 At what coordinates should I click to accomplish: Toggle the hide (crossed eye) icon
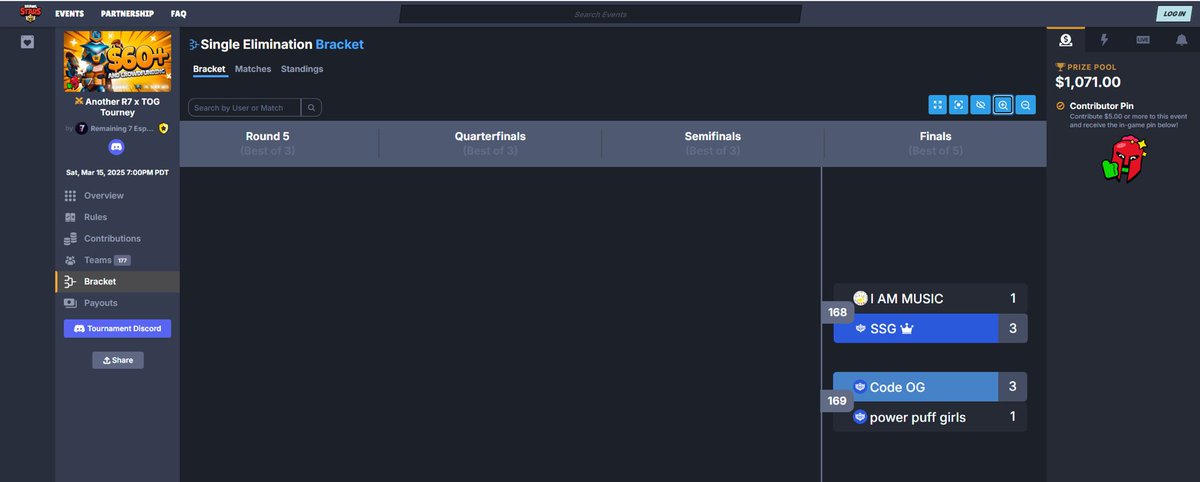click(x=981, y=104)
